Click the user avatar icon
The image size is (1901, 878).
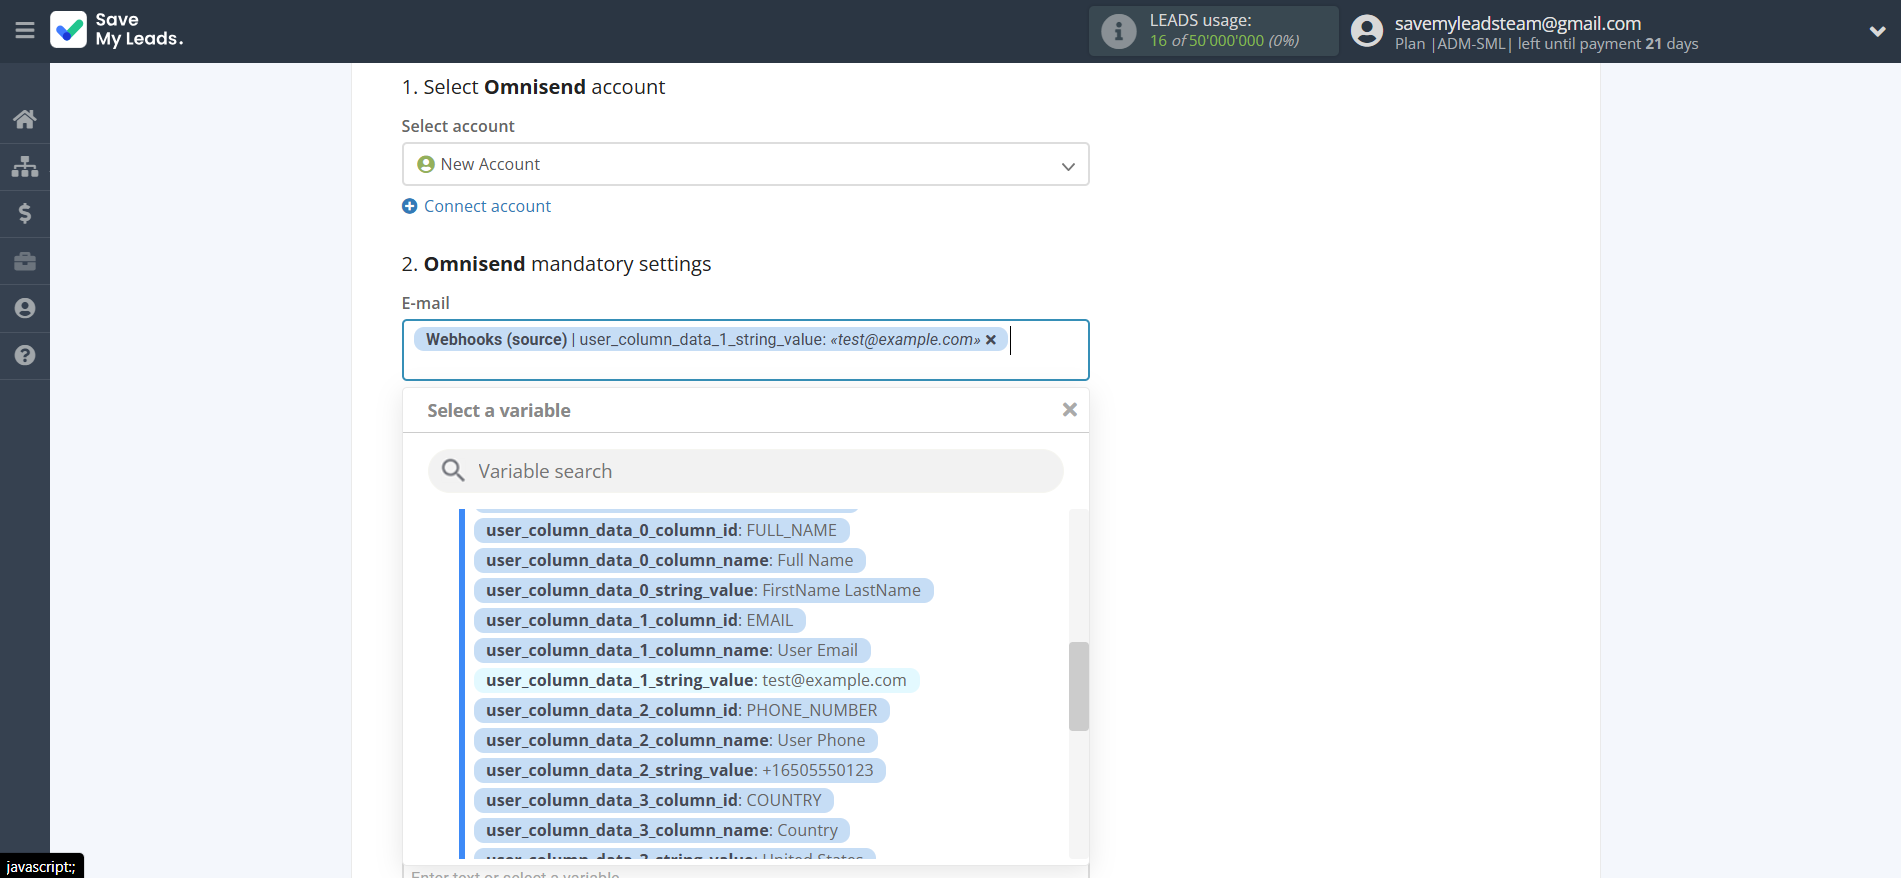pos(1367,31)
